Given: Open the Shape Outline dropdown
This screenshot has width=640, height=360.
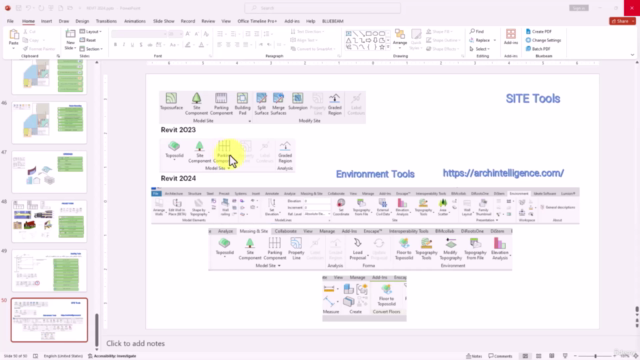Looking at the screenshot, I should (x=443, y=40).
